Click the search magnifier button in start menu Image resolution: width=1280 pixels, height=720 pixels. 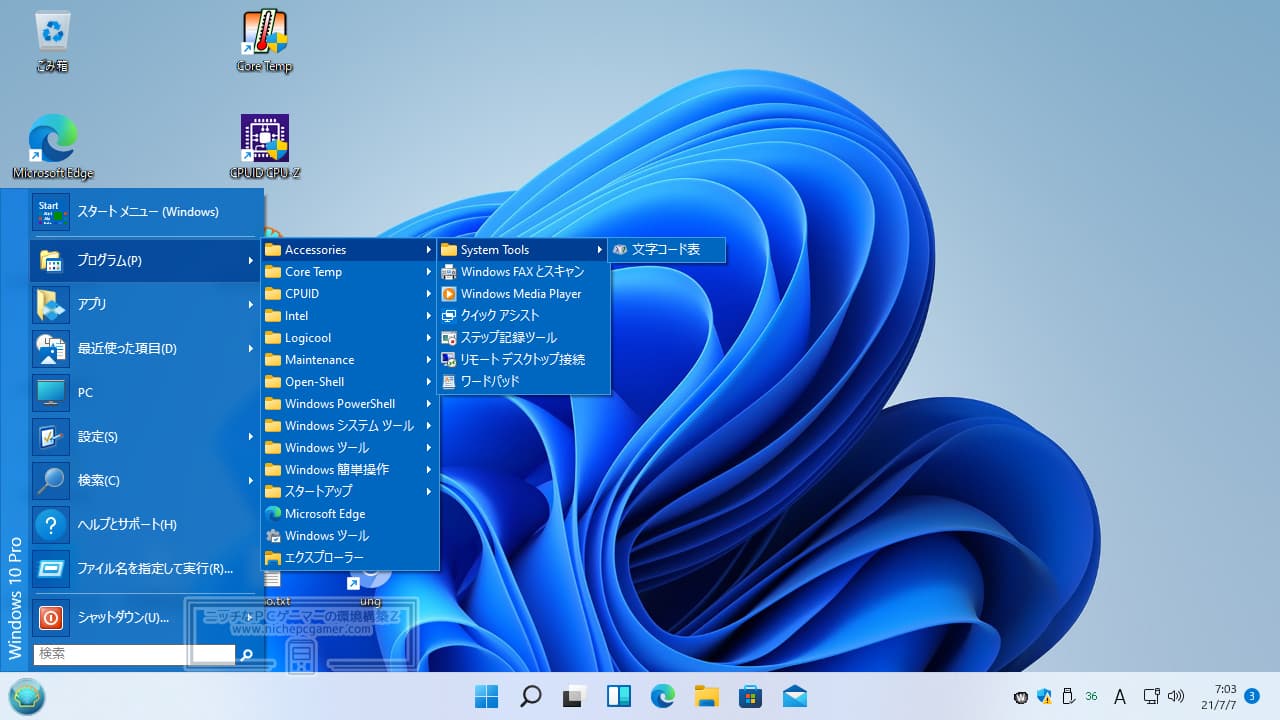(246, 654)
